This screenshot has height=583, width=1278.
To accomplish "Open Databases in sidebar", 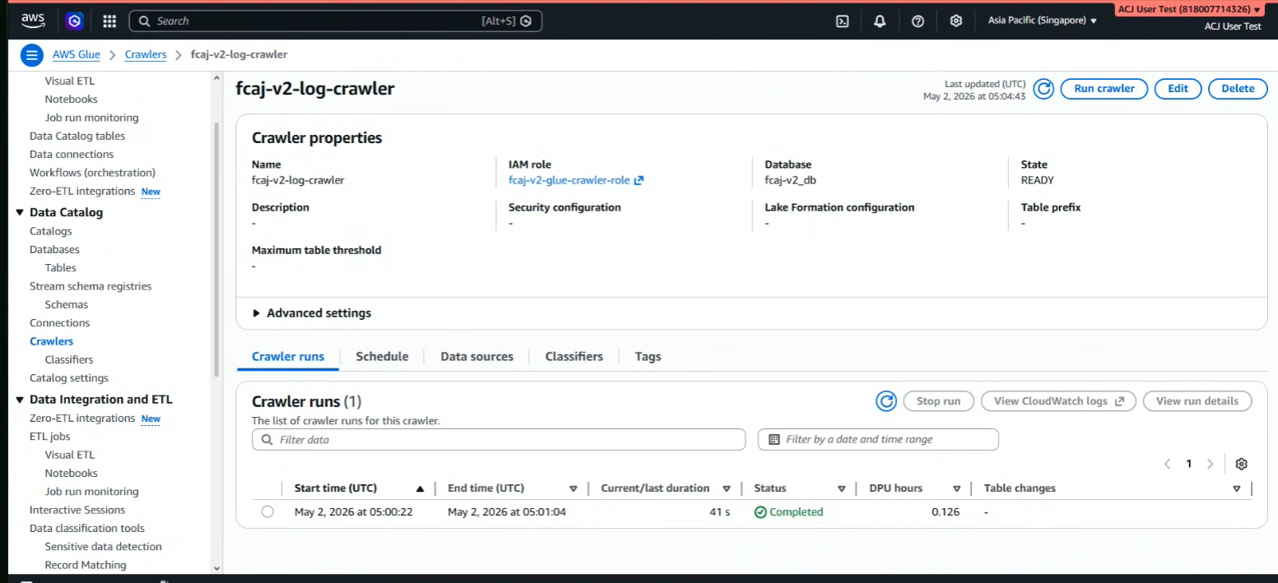I will point(54,250).
